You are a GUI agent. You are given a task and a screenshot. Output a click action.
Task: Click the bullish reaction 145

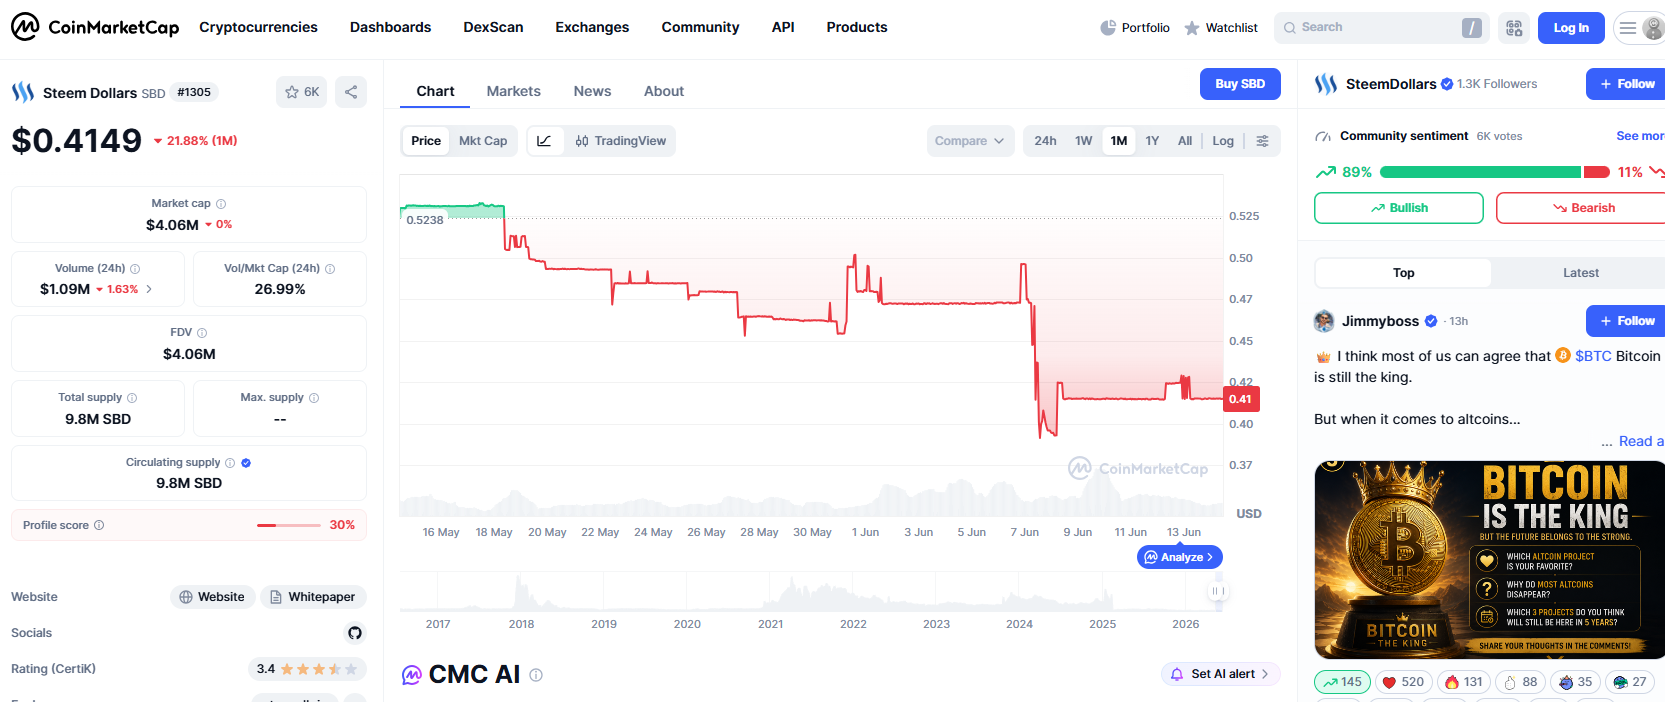1342,682
